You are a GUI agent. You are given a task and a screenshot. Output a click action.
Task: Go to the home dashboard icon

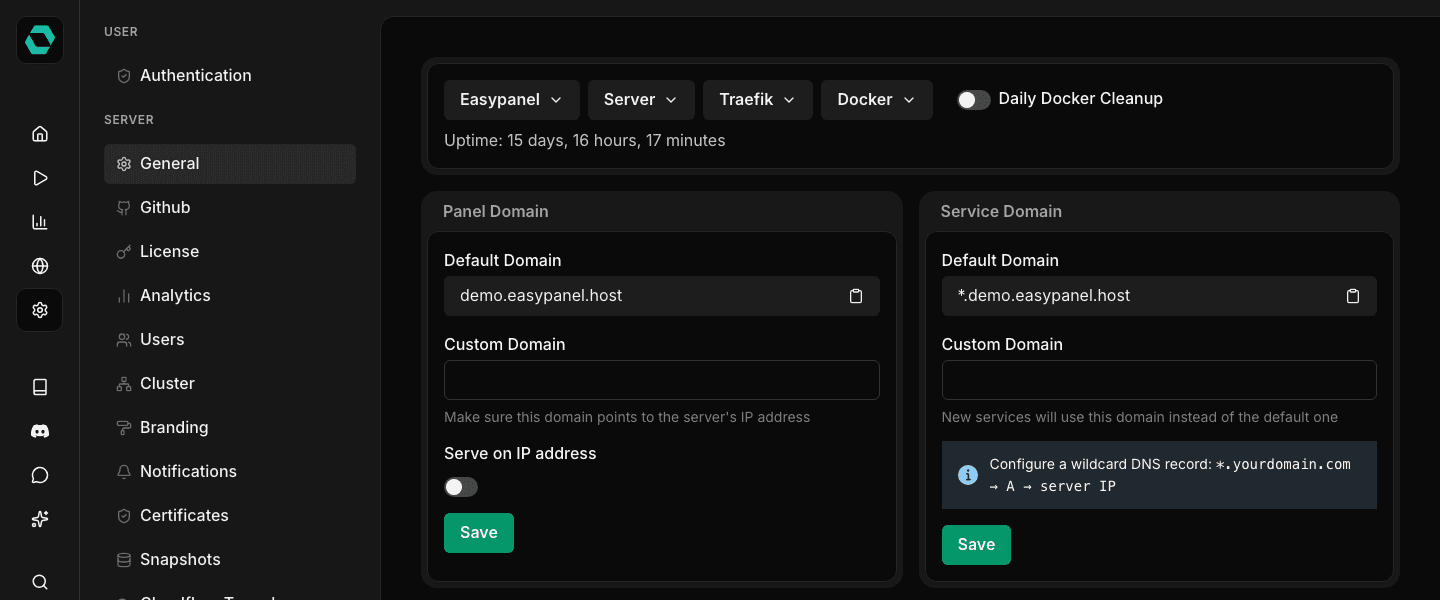(x=40, y=134)
